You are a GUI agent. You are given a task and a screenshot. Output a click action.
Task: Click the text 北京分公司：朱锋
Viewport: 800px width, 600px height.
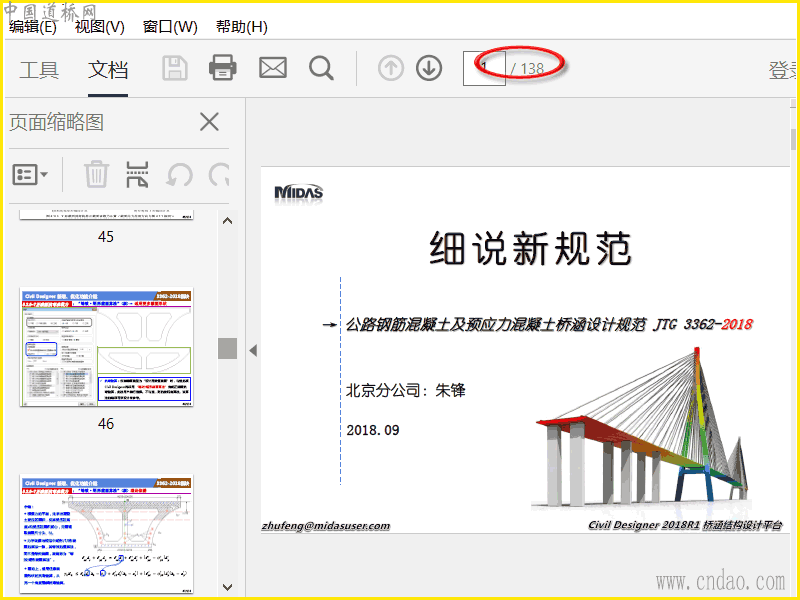click(406, 390)
